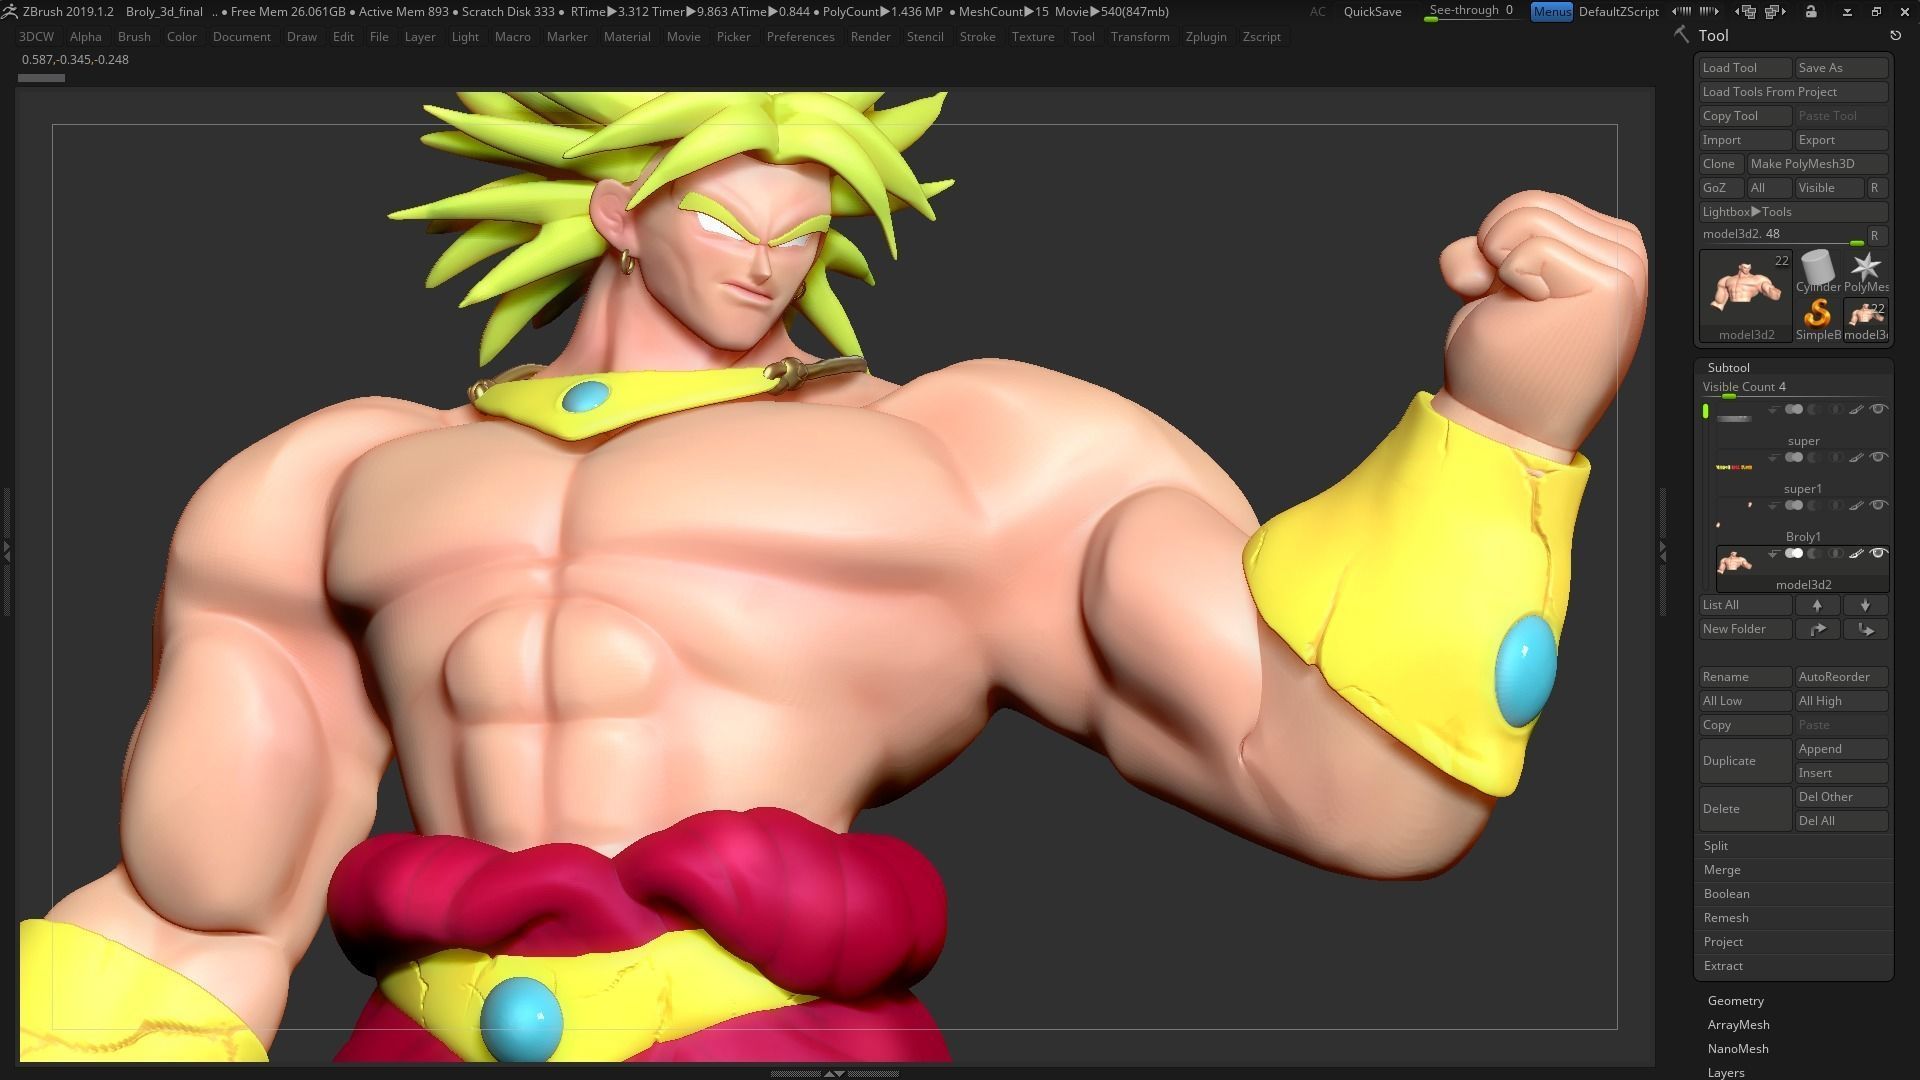Expand the Geometry section
The width and height of the screenshot is (1920, 1080).
(1735, 1001)
